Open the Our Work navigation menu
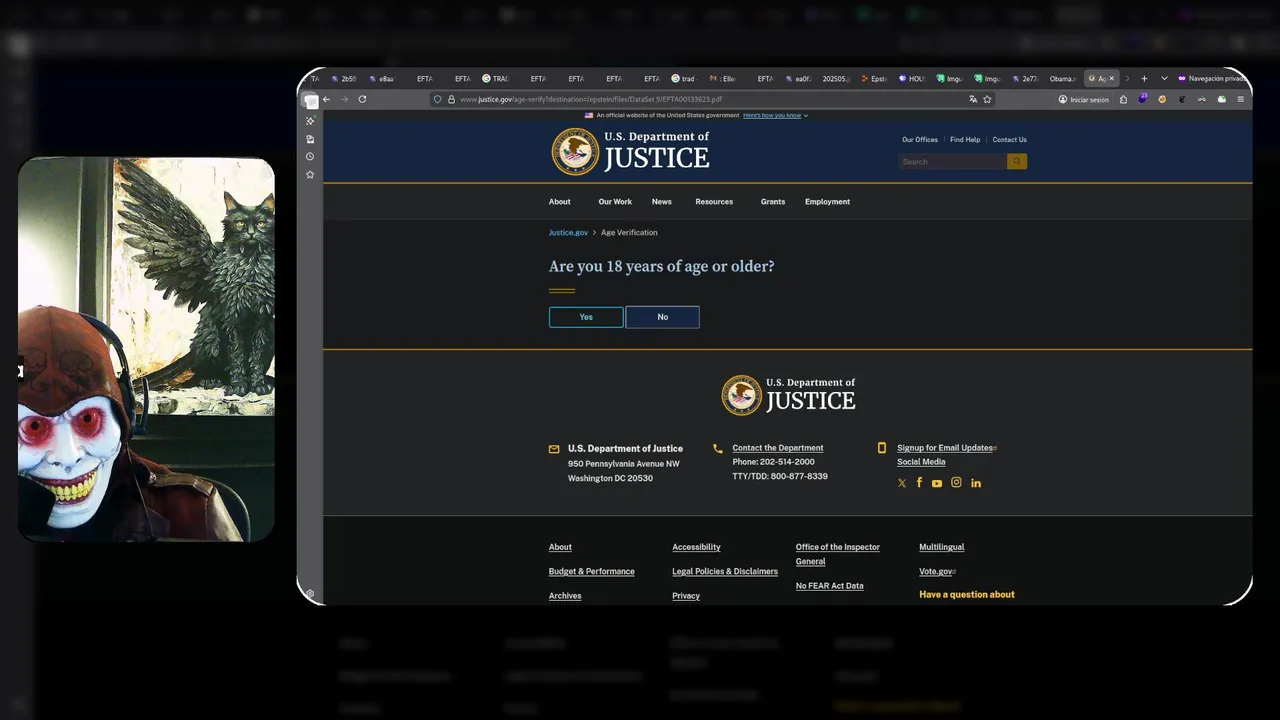 [x=615, y=202]
